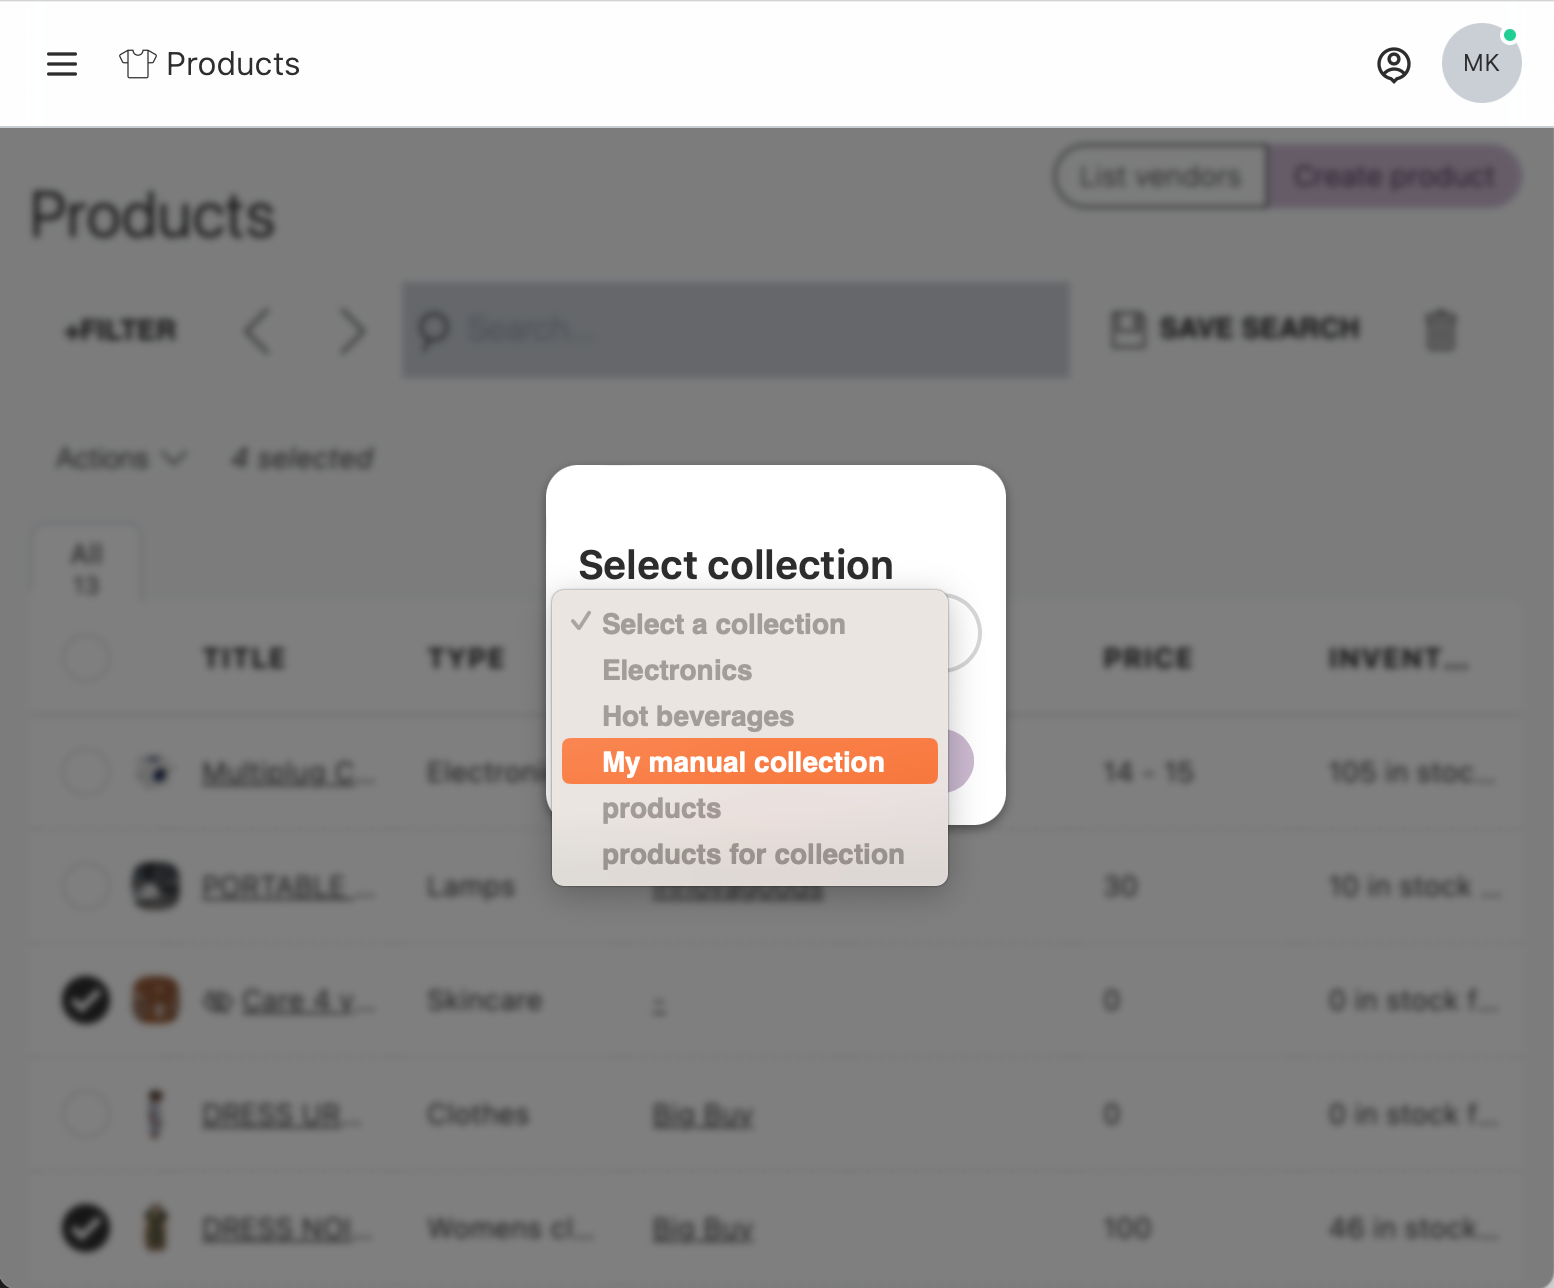Click the Multiplug product thumbnail
The width and height of the screenshot is (1554, 1288).
[155, 772]
